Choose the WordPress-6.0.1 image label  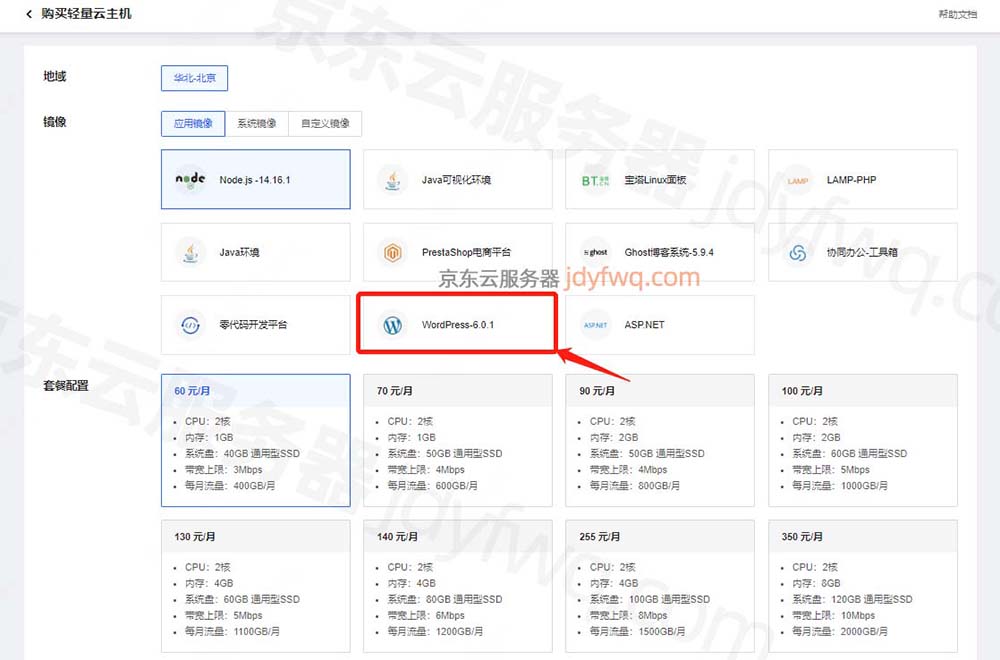coord(458,325)
